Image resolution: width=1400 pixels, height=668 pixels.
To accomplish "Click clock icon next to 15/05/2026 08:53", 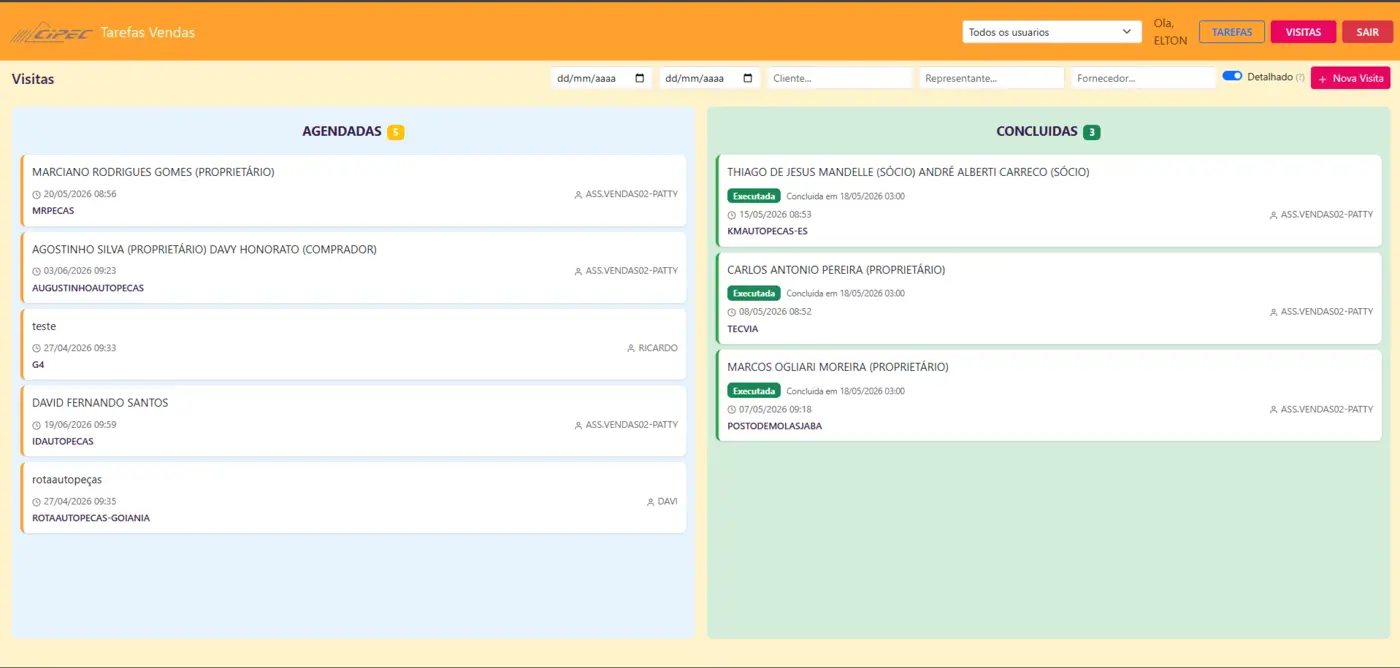I will coord(732,215).
